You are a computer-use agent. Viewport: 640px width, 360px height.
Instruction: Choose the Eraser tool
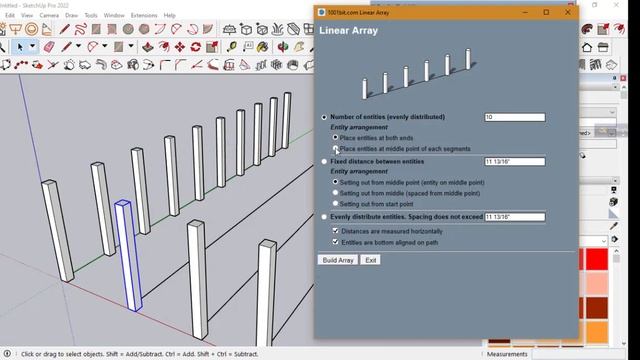(x=49, y=47)
